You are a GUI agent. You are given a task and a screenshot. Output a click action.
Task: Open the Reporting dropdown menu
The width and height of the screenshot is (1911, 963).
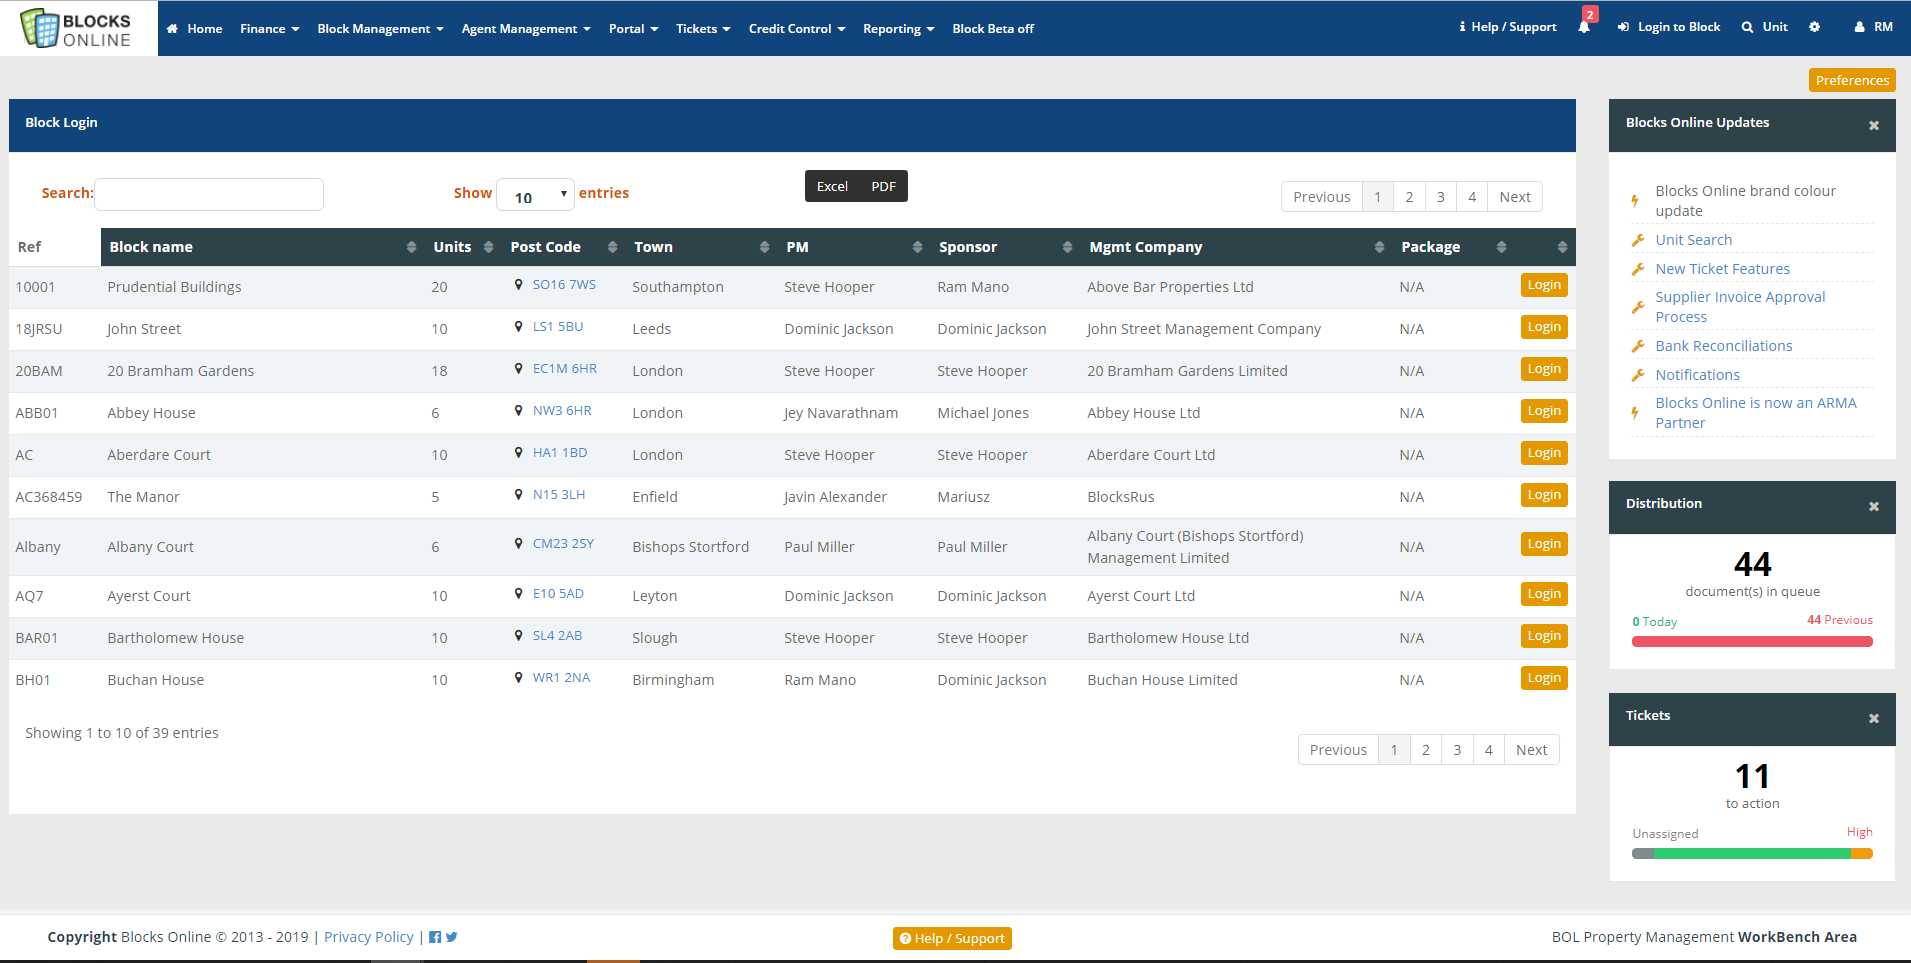click(899, 29)
